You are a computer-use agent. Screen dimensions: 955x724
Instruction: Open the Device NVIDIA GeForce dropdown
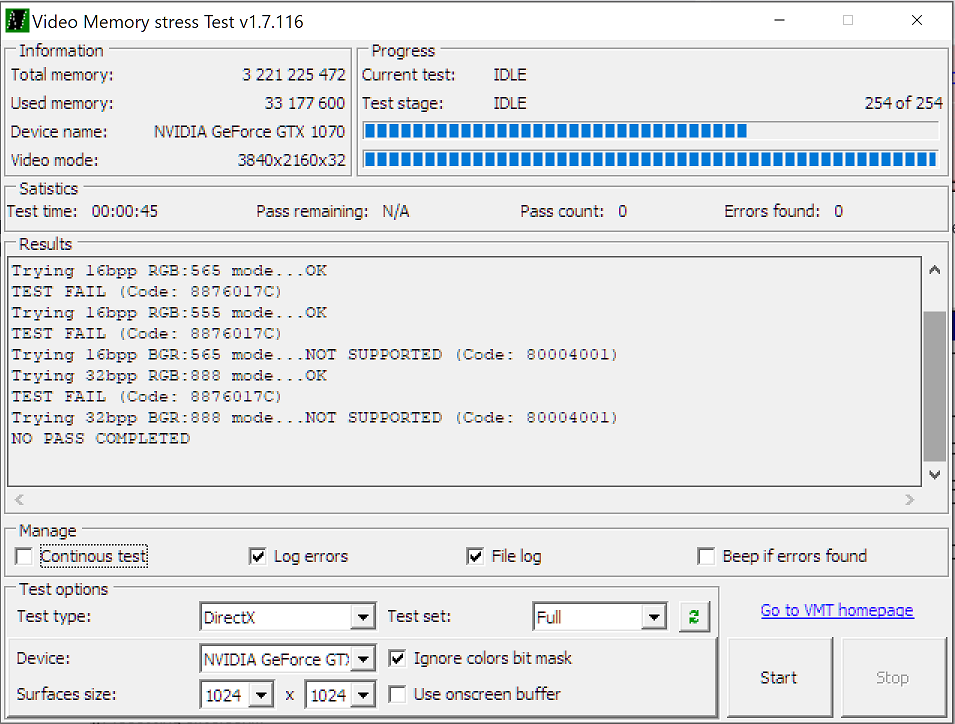click(364, 659)
